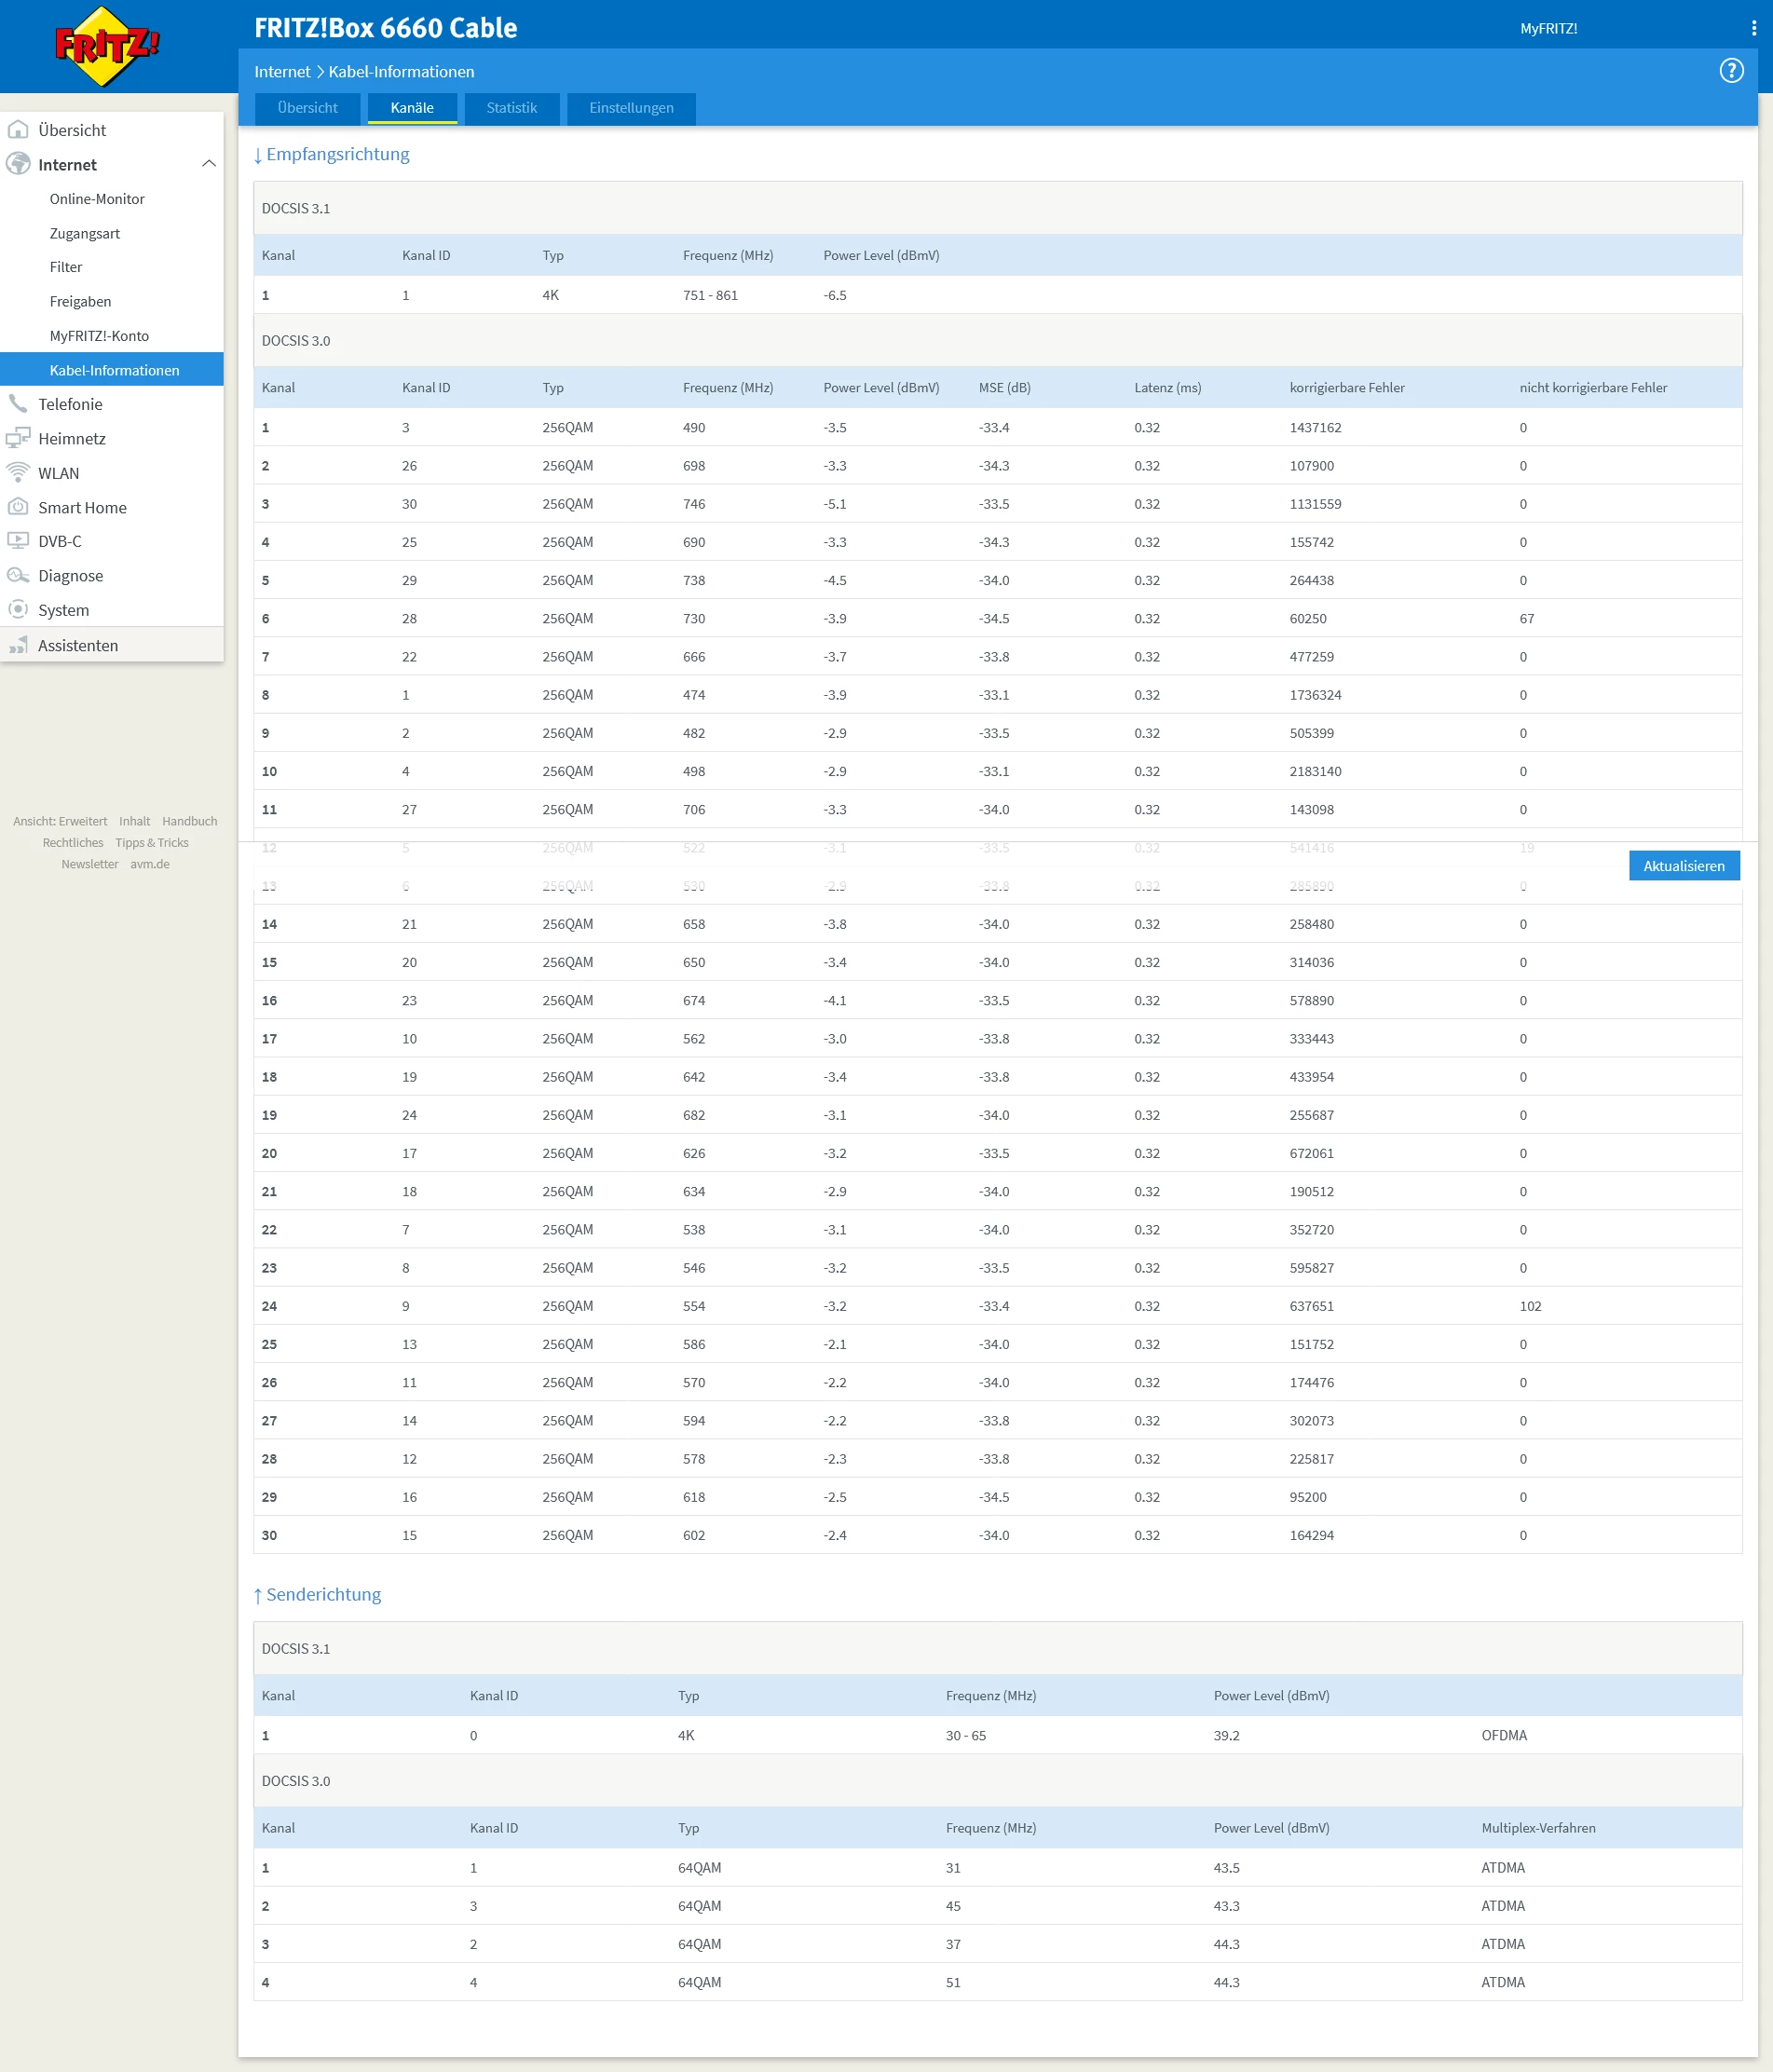Click the Telefonie phone icon

pos(18,404)
